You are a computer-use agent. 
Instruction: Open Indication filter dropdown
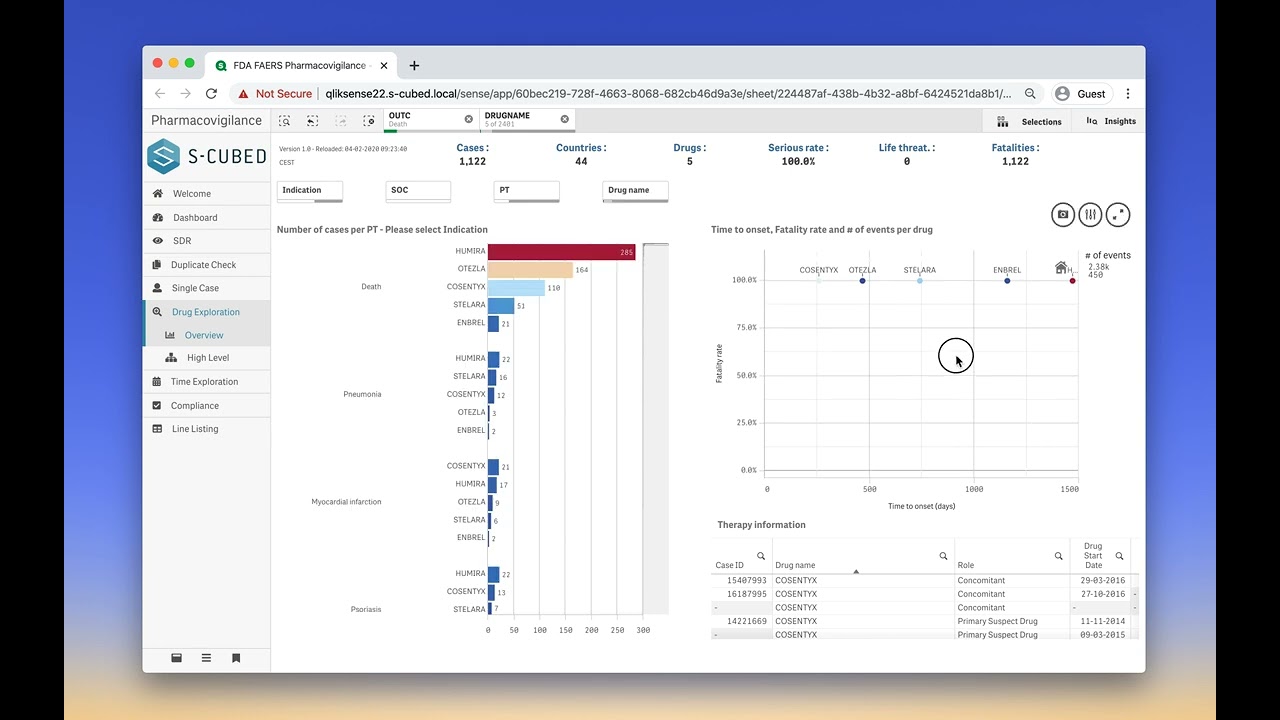point(310,191)
